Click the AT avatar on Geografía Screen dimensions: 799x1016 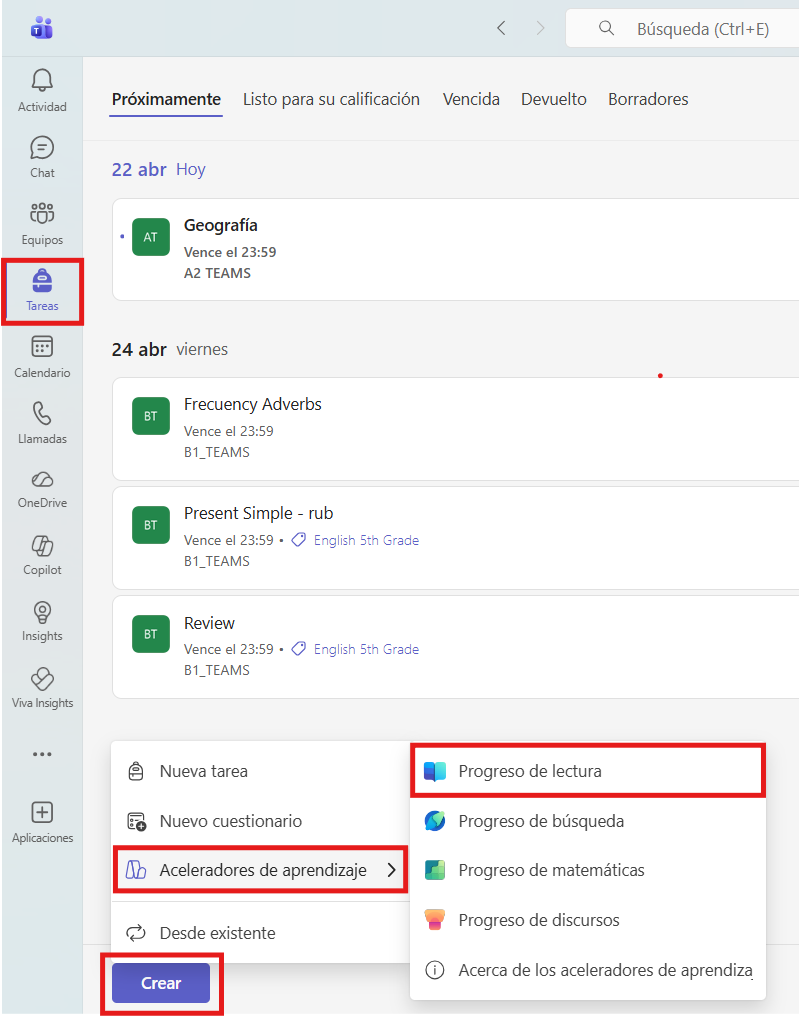[151, 237]
